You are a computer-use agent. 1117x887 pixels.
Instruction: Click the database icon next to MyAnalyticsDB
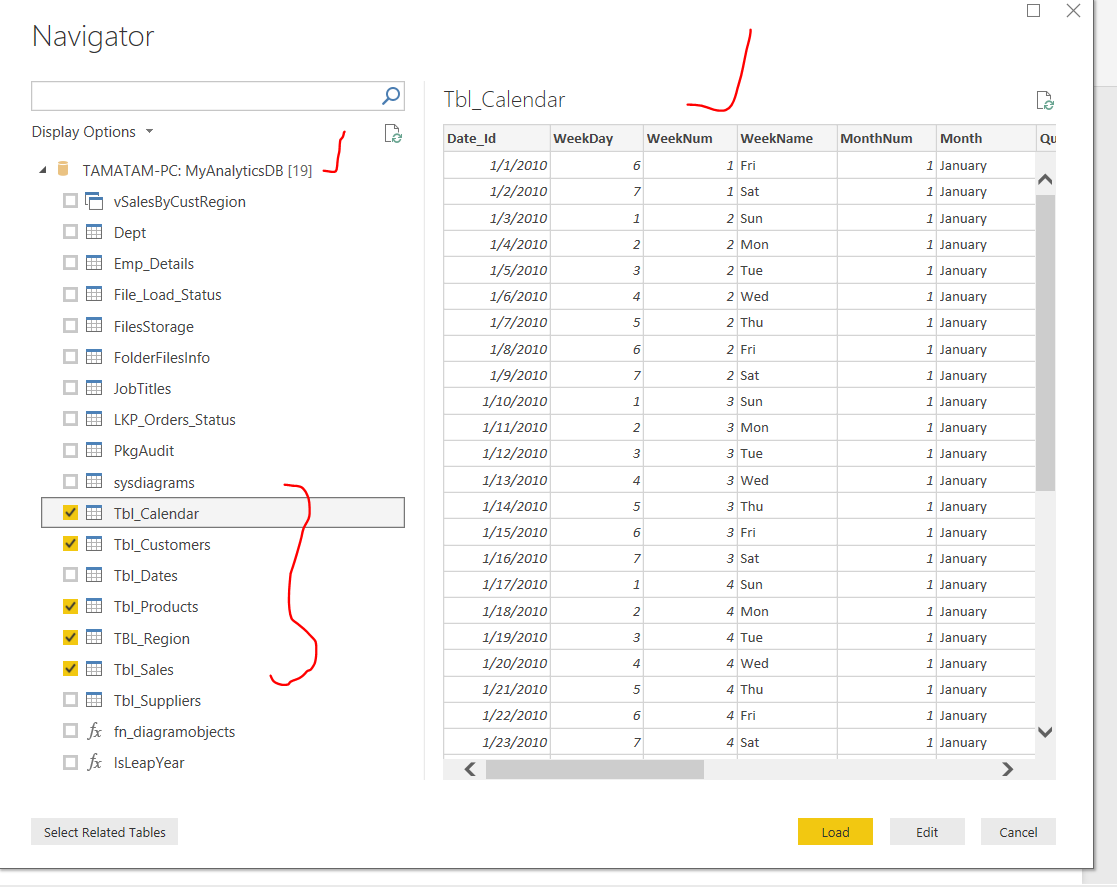(64, 170)
